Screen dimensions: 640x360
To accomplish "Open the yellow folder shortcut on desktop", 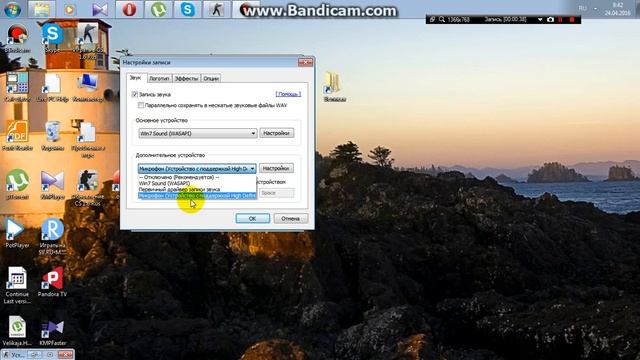I will 335,87.
